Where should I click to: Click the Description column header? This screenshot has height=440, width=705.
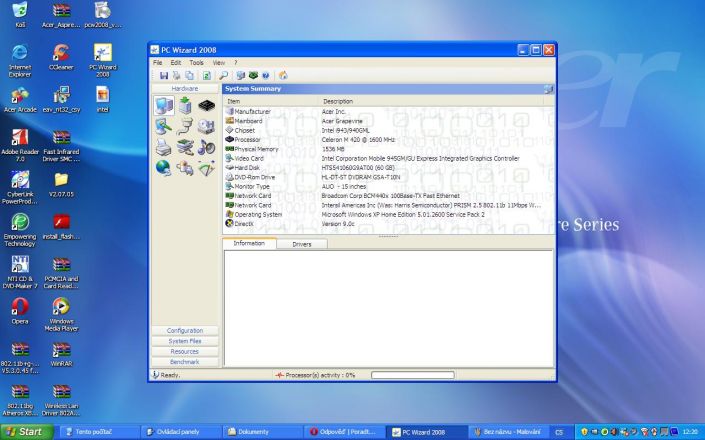[431, 101]
